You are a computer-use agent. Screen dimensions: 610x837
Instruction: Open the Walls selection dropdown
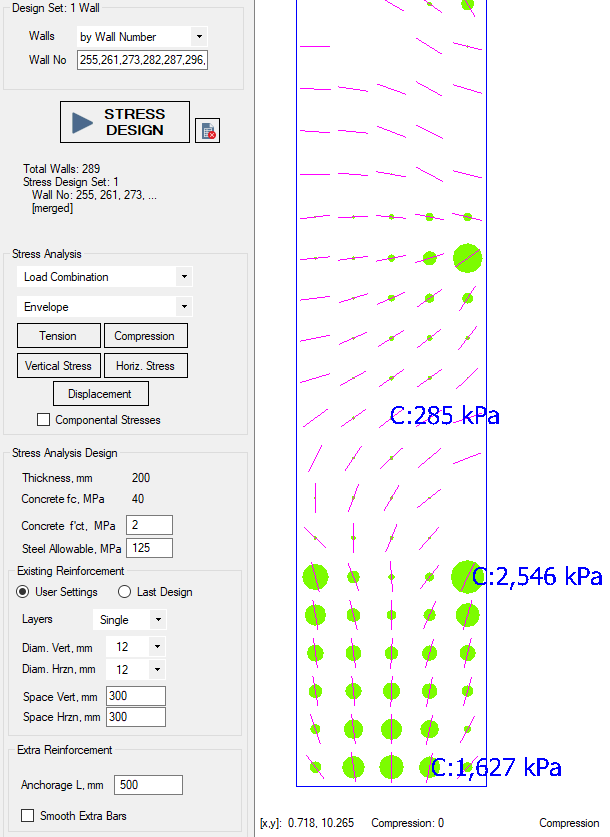coord(141,37)
